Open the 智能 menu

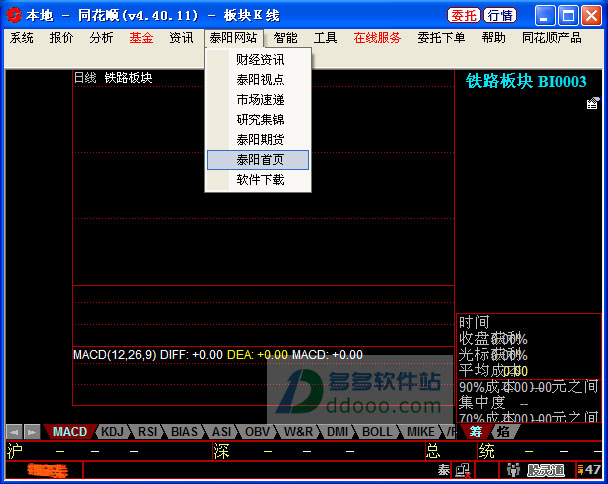(285, 38)
